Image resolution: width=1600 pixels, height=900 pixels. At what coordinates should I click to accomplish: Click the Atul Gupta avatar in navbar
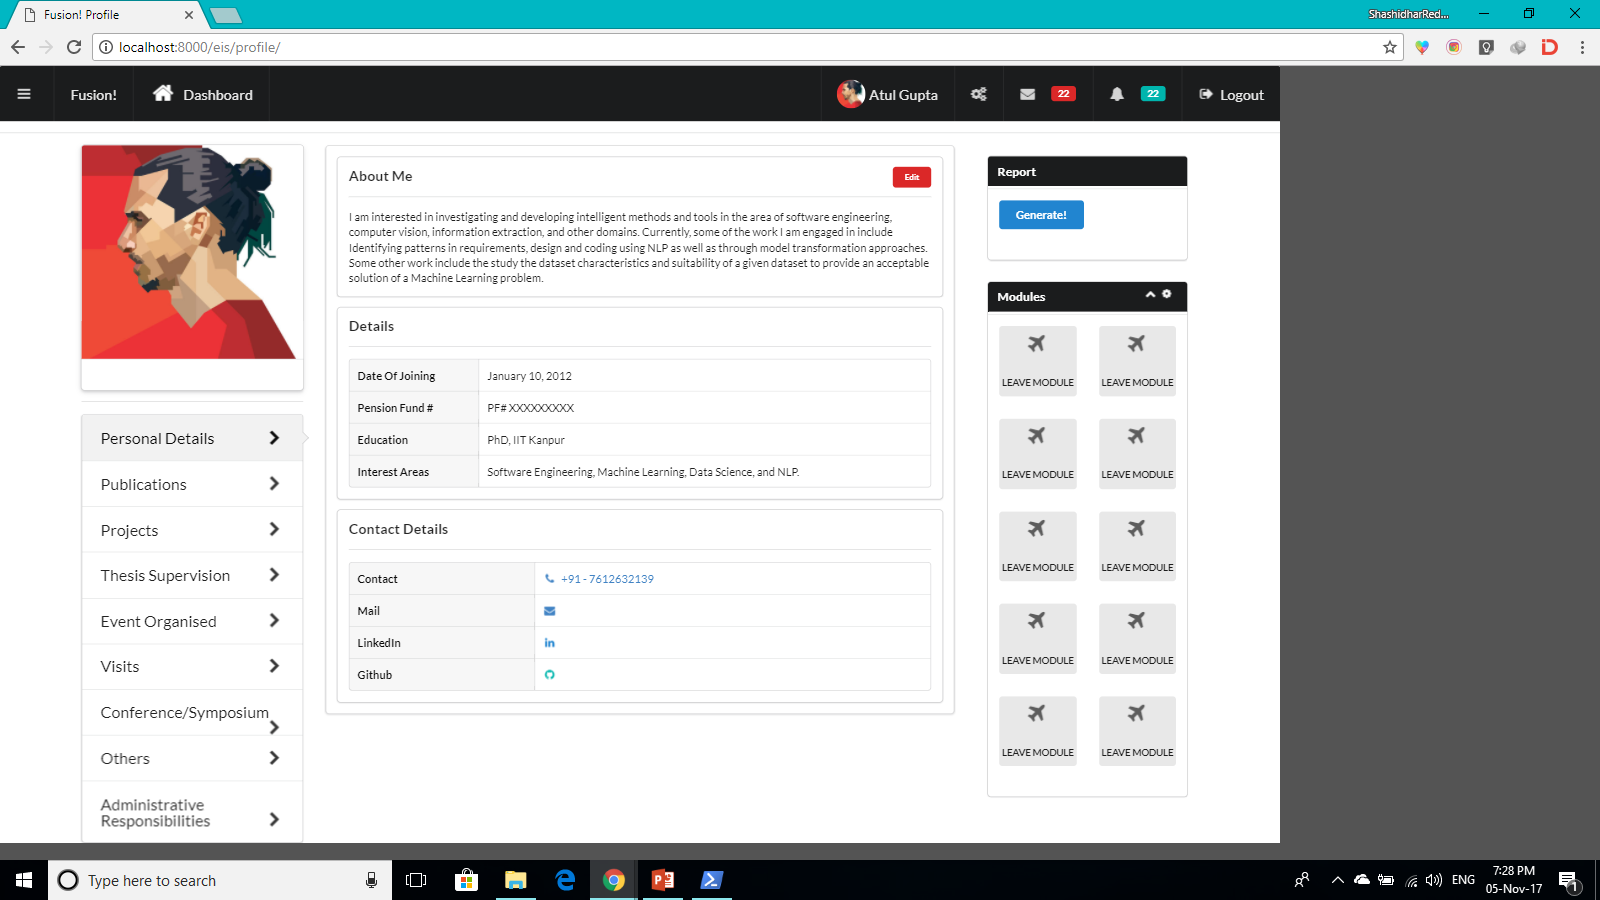[851, 94]
